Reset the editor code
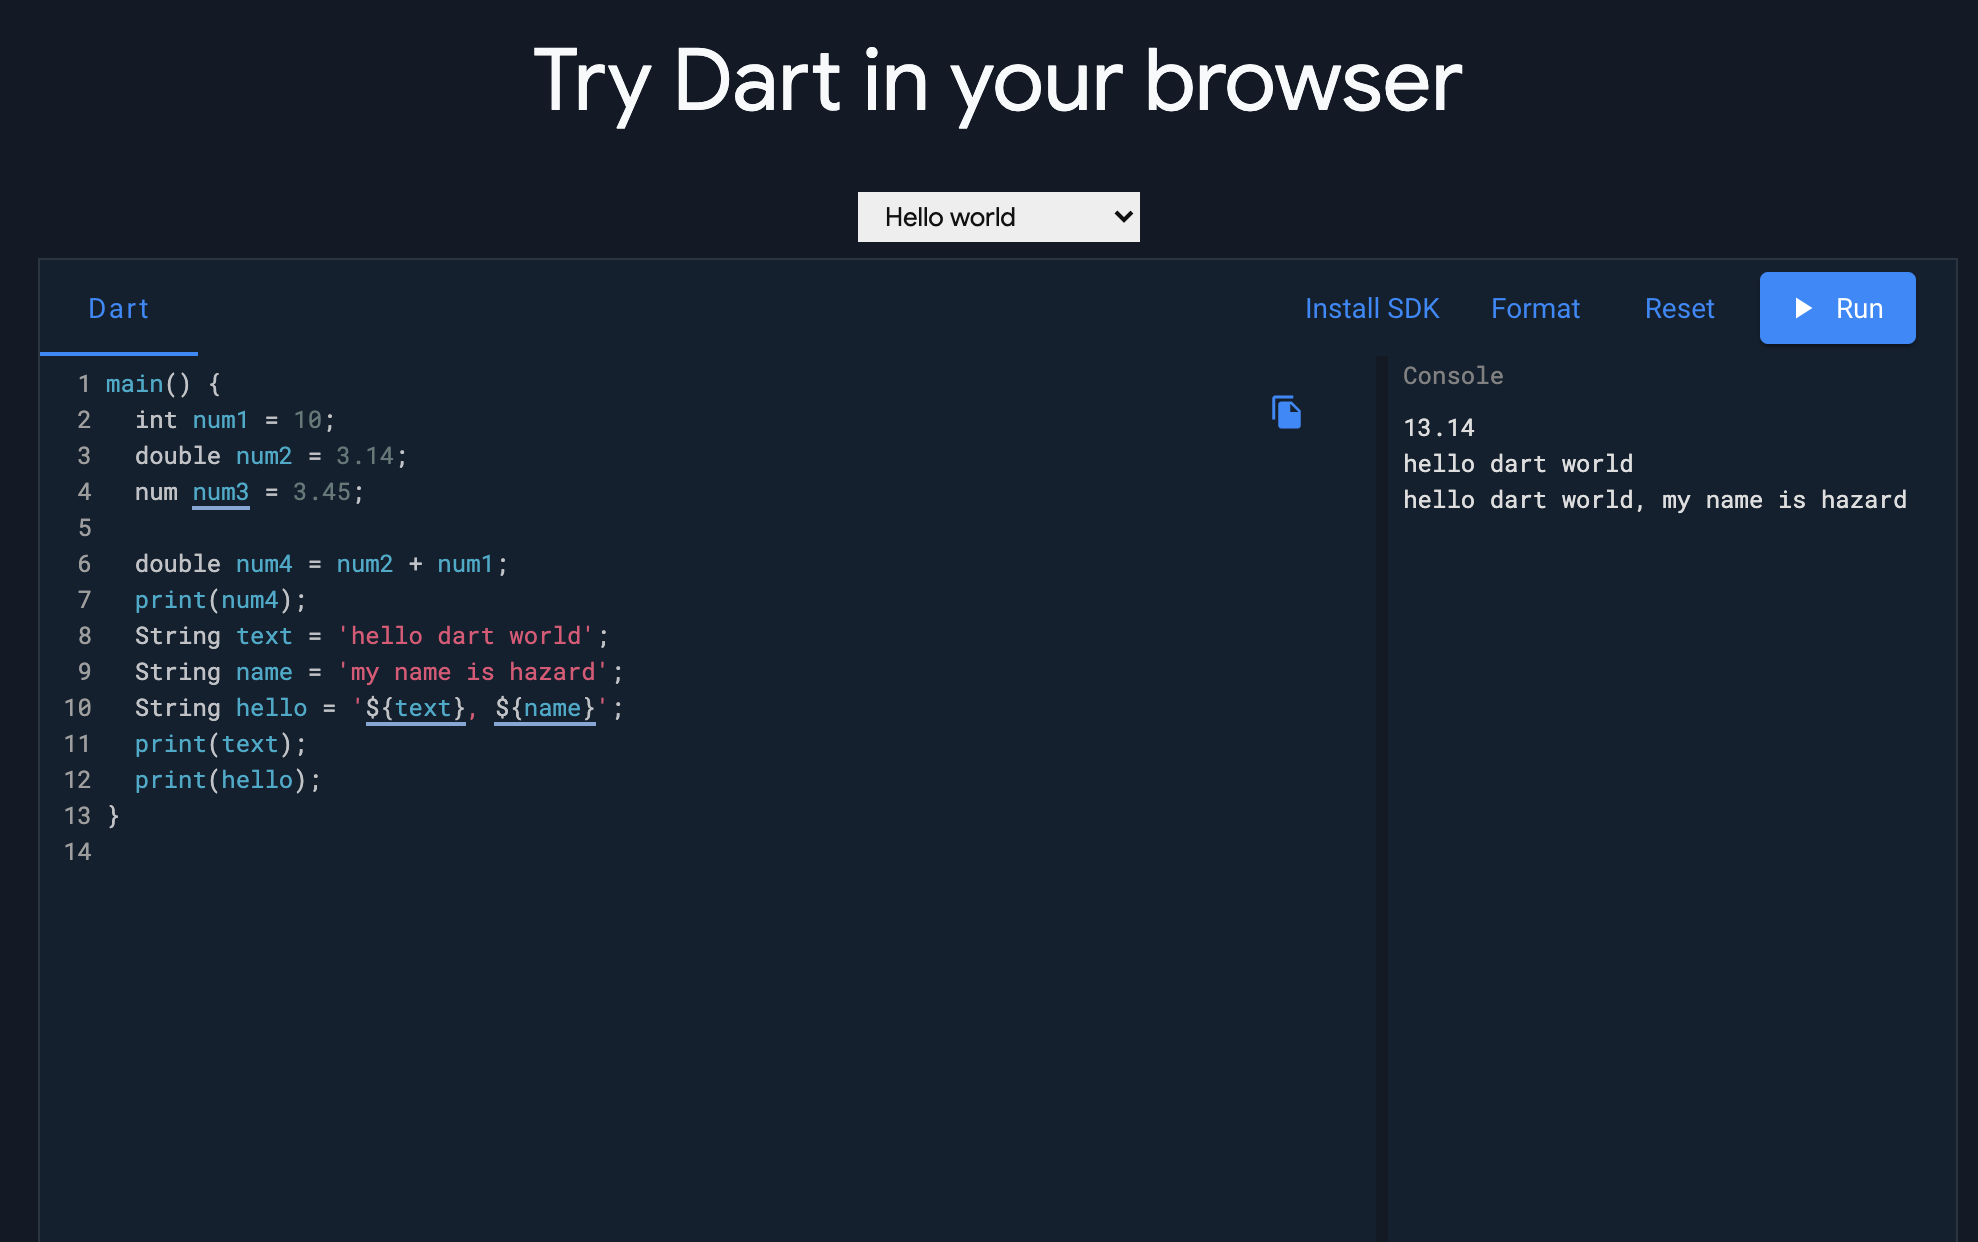This screenshot has height=1242, width=1978. (x=1679, y=308)
